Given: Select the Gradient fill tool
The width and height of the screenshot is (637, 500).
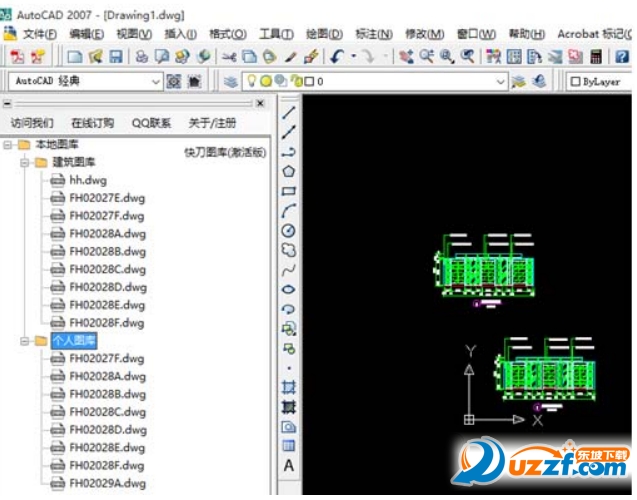Looking at the screenshot, I should tap(289, 407).
